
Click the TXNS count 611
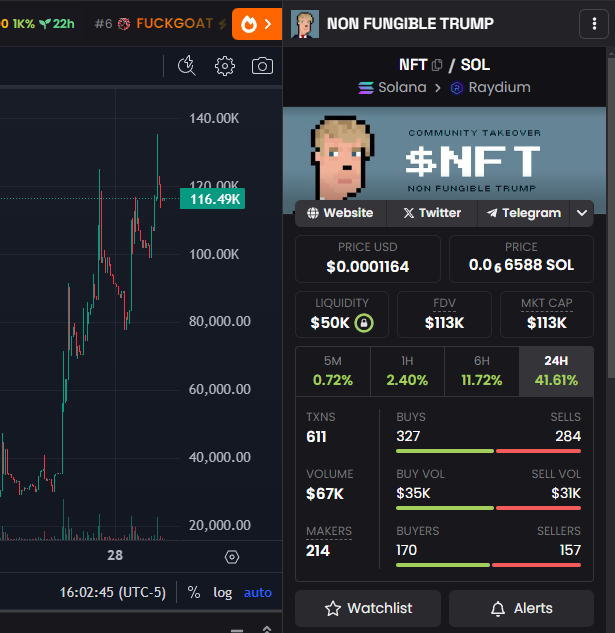(x=316, y=437)
